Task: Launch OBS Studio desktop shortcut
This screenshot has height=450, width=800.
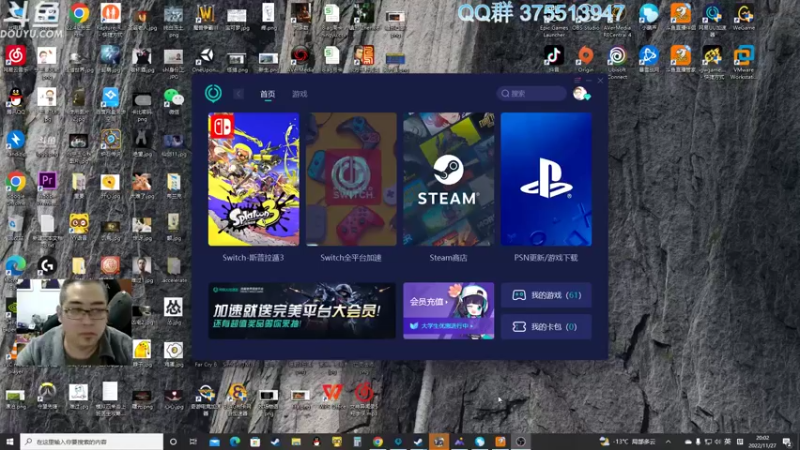Action: [x=585, y=18]
